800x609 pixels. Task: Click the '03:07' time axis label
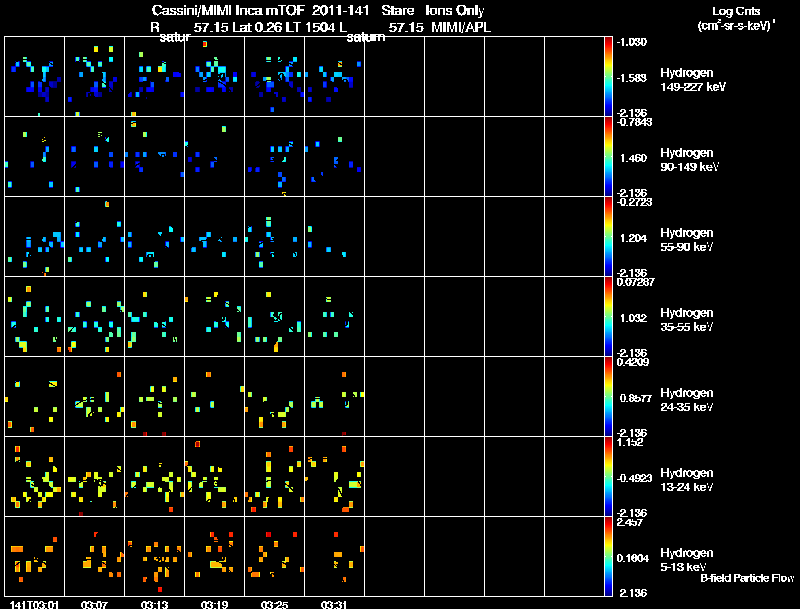94,604
